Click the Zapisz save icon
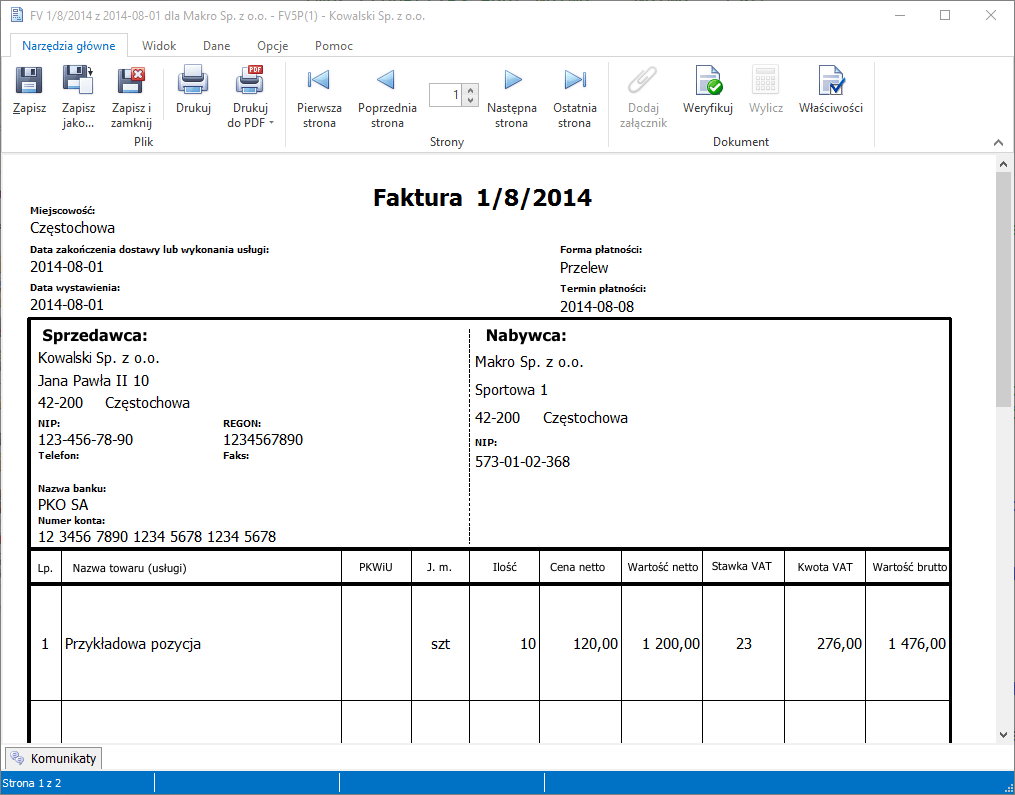Viewport: 1015px width, 795px height. click(29, 81)
